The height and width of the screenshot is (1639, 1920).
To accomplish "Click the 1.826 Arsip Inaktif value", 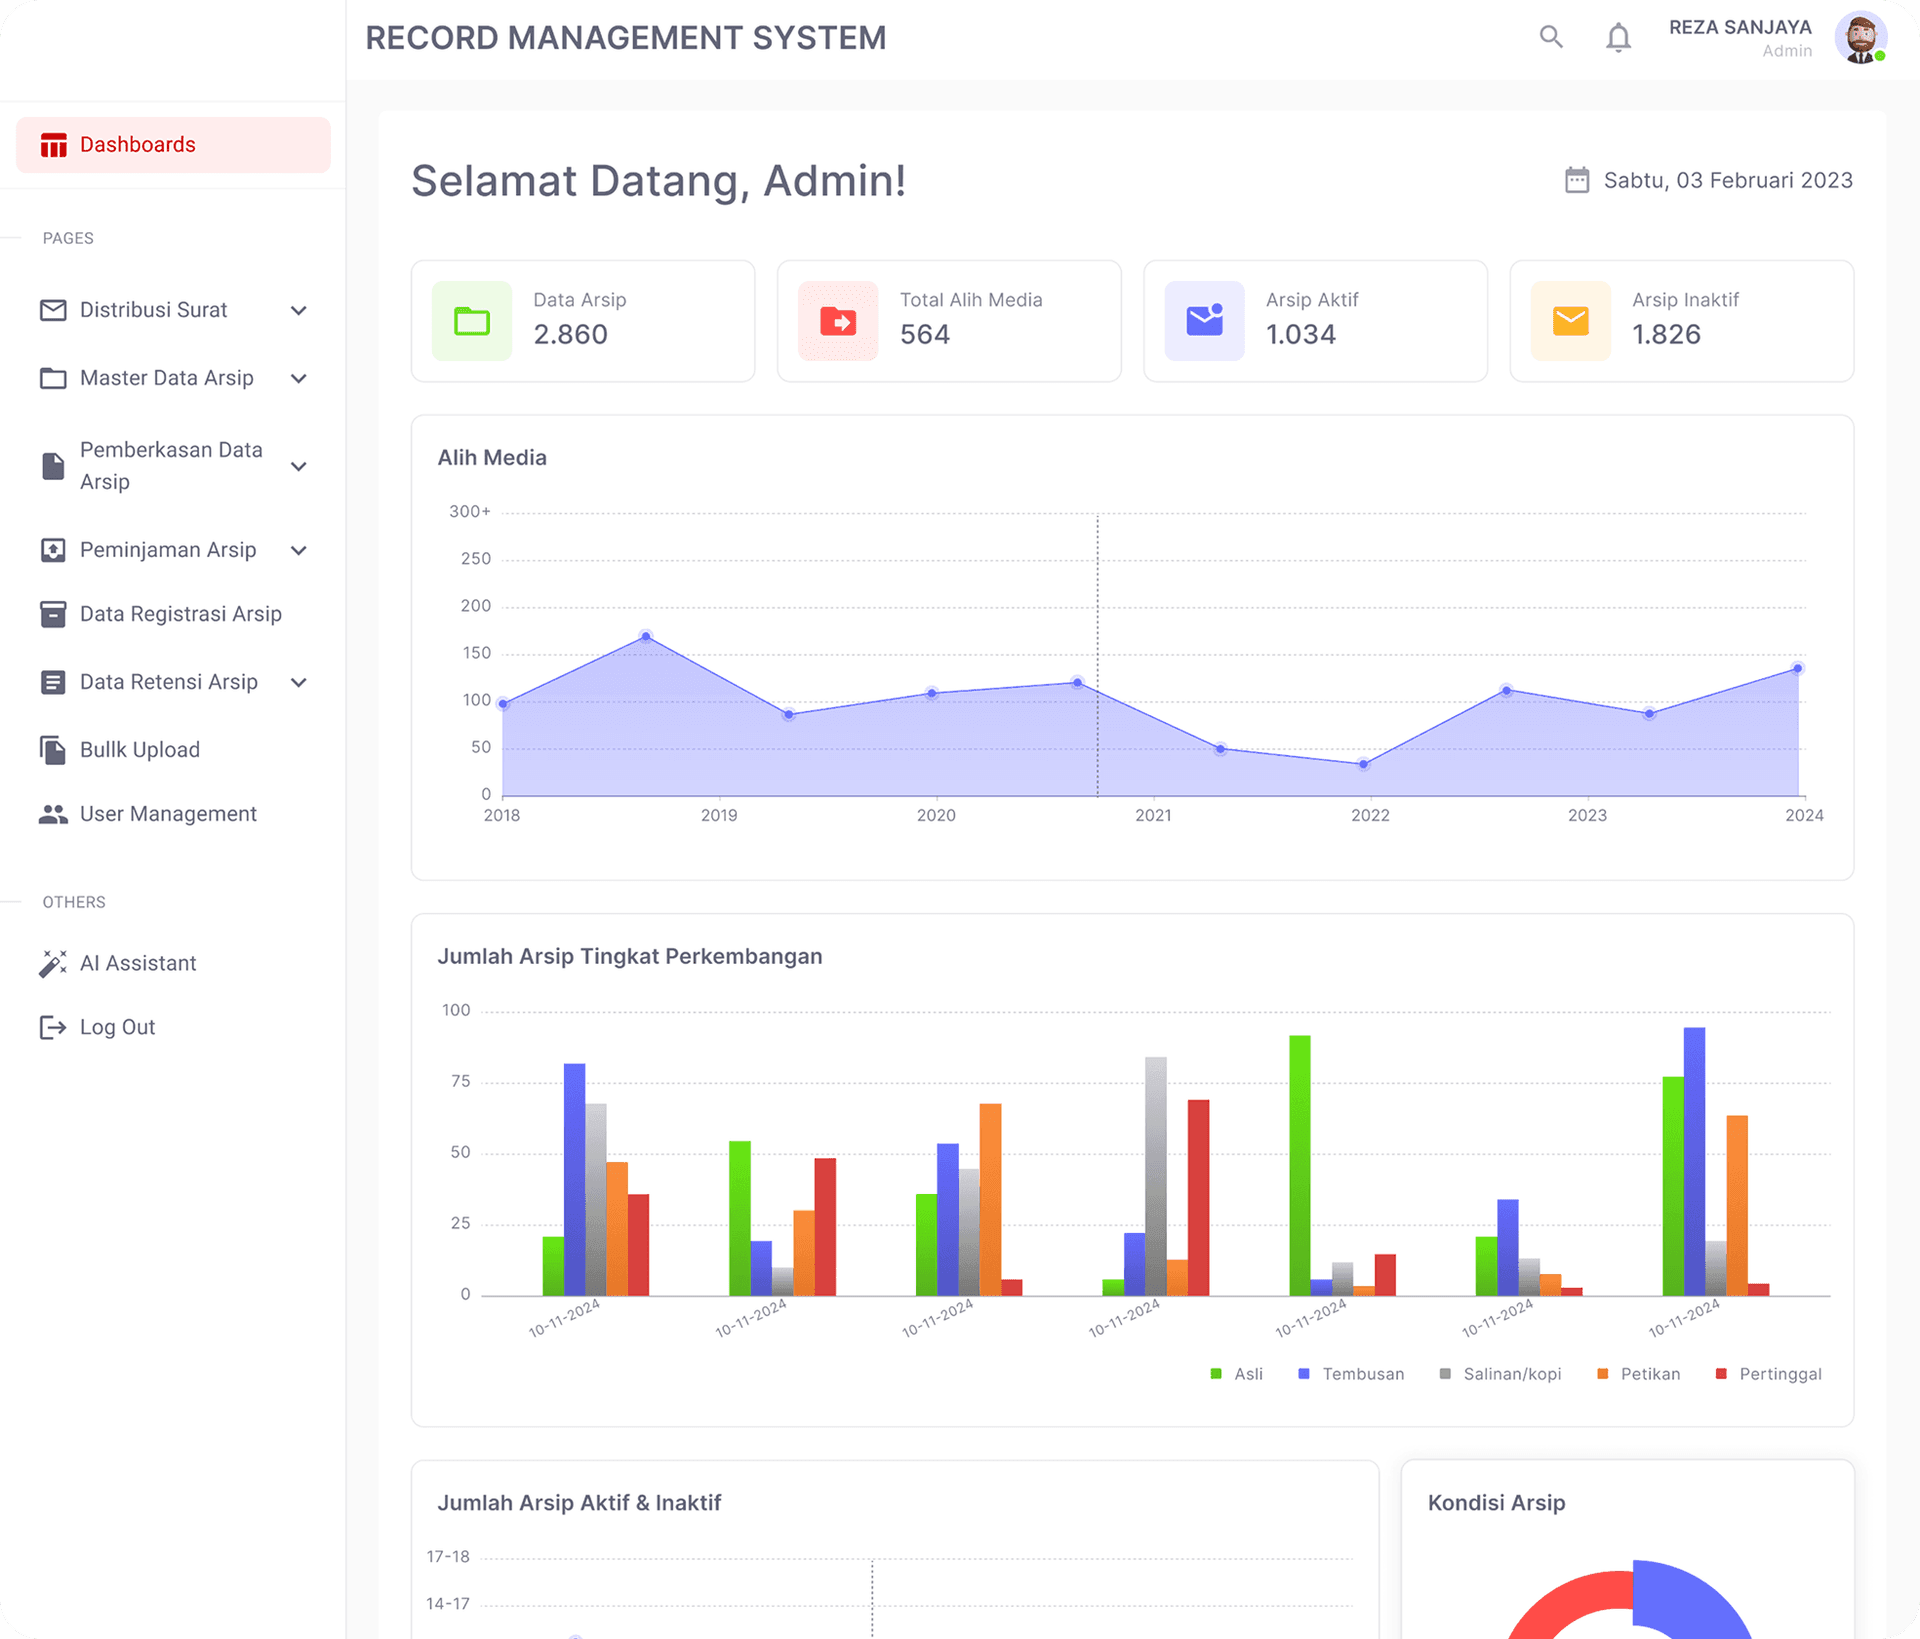I will coord(1666,335).
